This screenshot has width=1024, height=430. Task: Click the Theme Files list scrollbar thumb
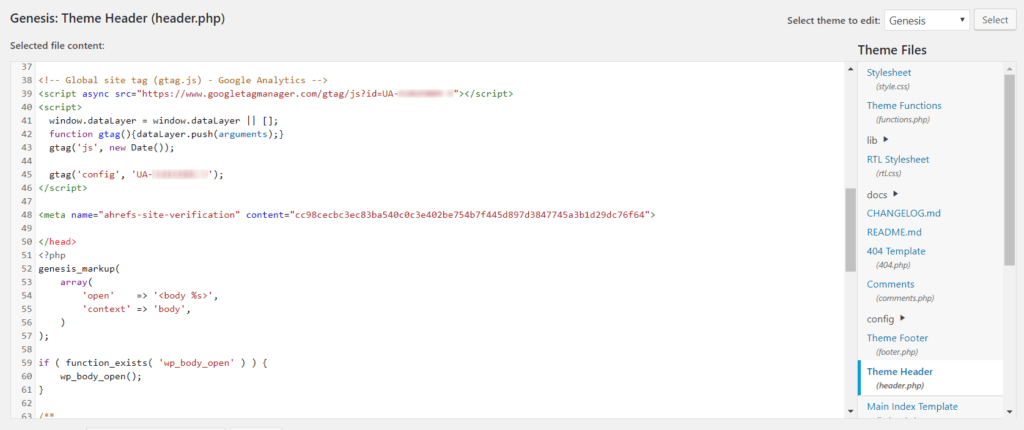pos(1010,170)
